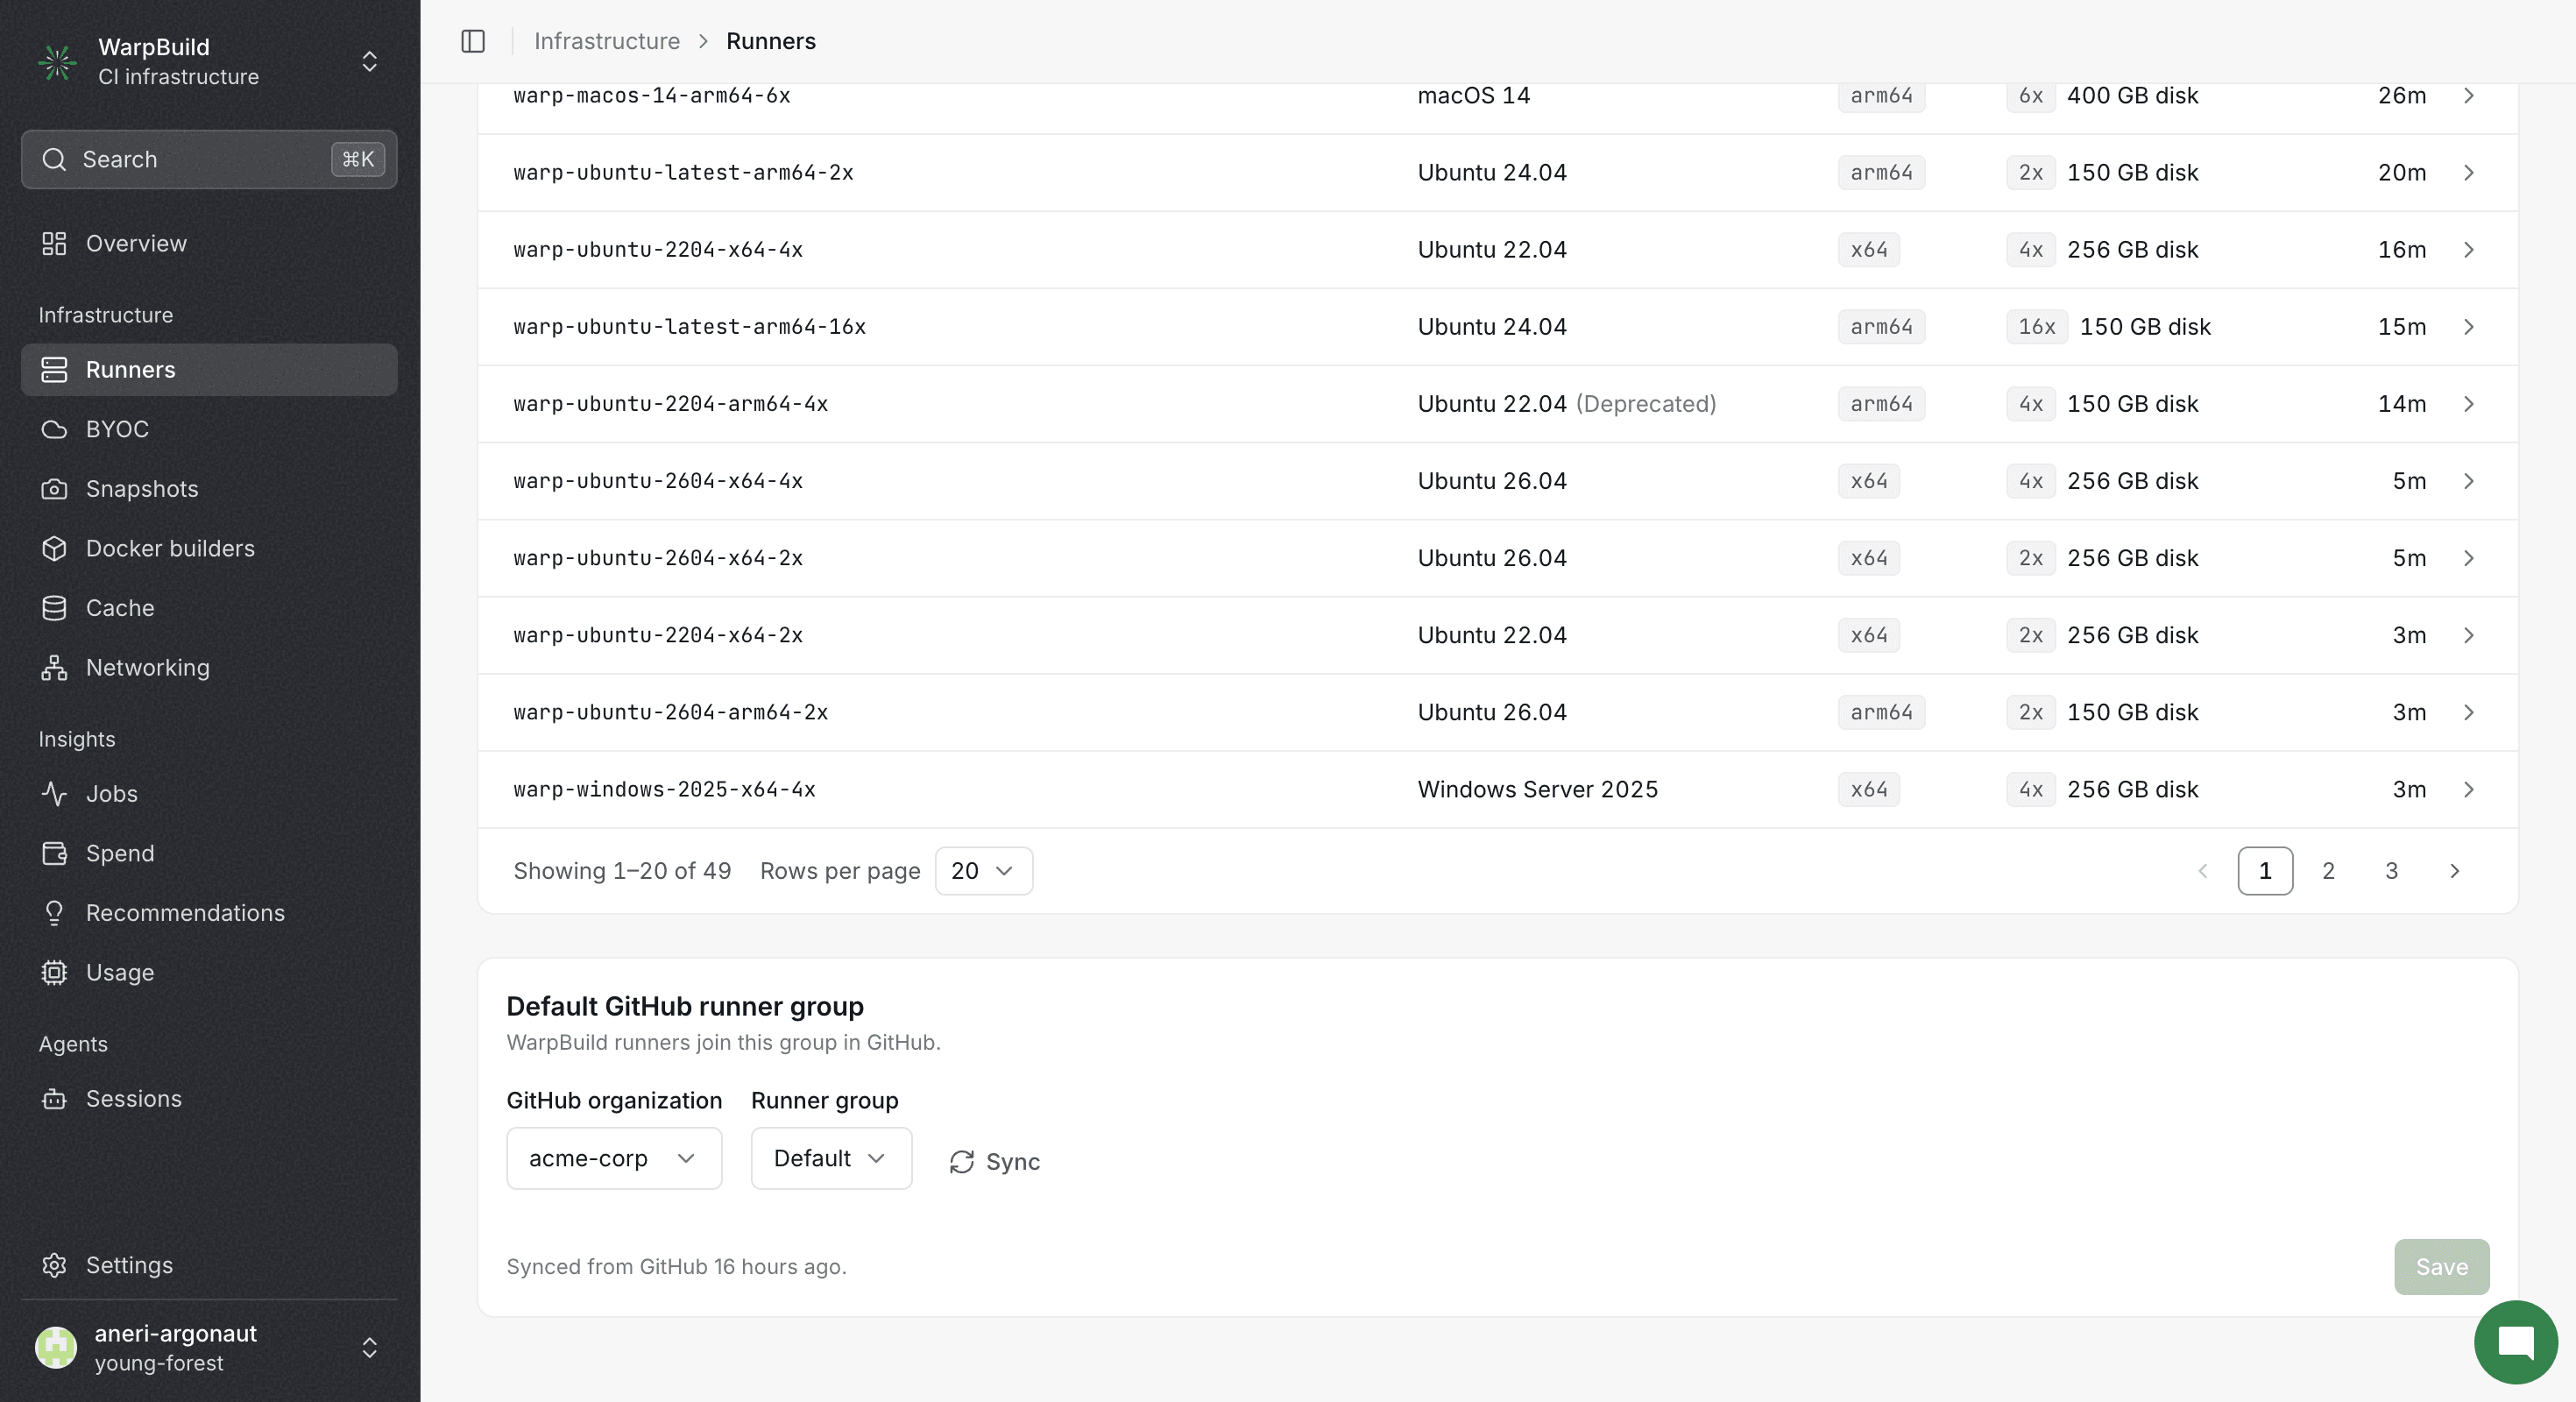
Task: Click the Sync refresh button
Action: click(994, 1161)
